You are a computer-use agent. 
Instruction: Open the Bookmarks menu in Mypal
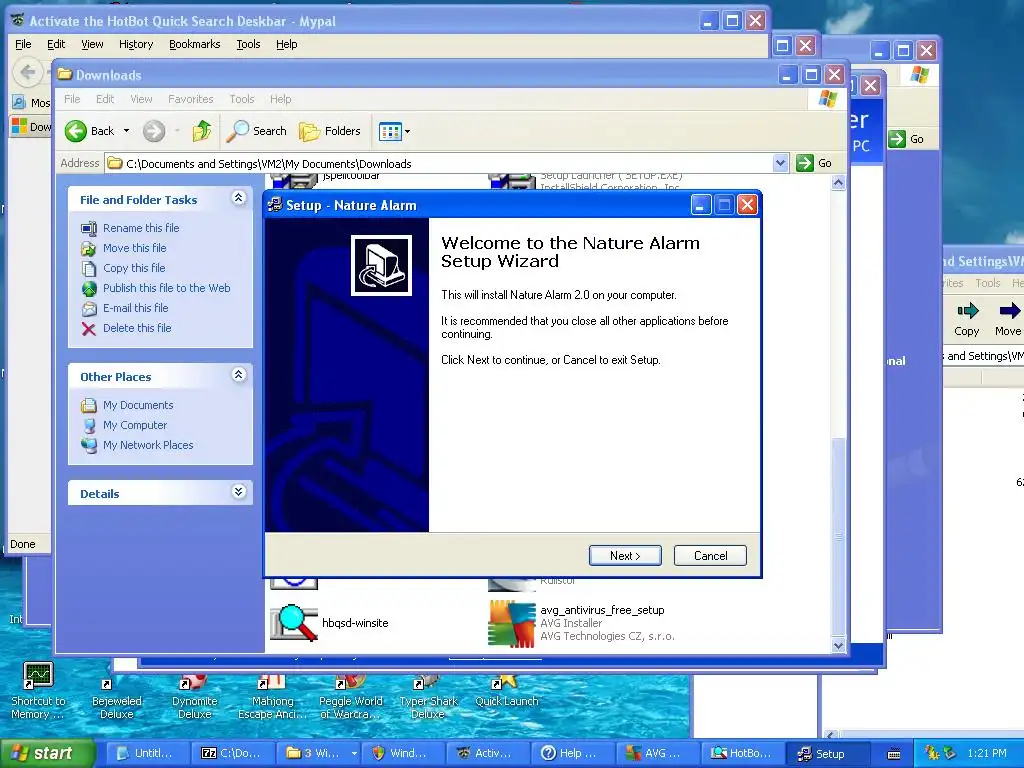(195, 44)
